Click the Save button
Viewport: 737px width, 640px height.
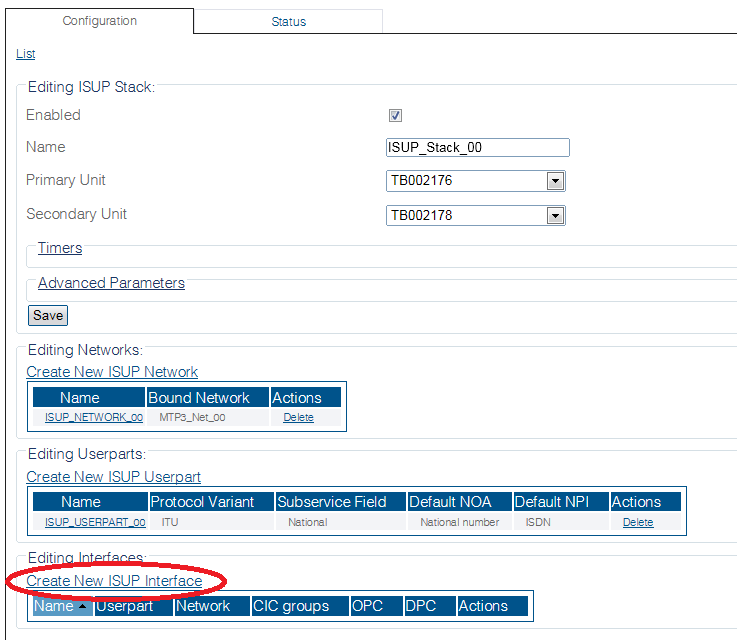pos(48,315)
